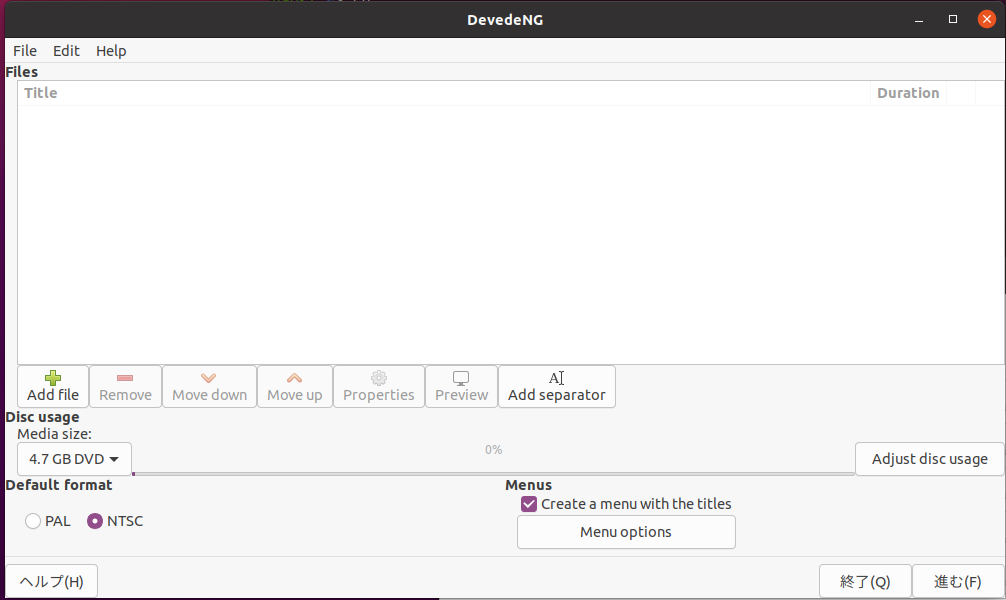The image size is (1006, 600).
Task: Open the Help menu
Action: [x=111, y=51]
